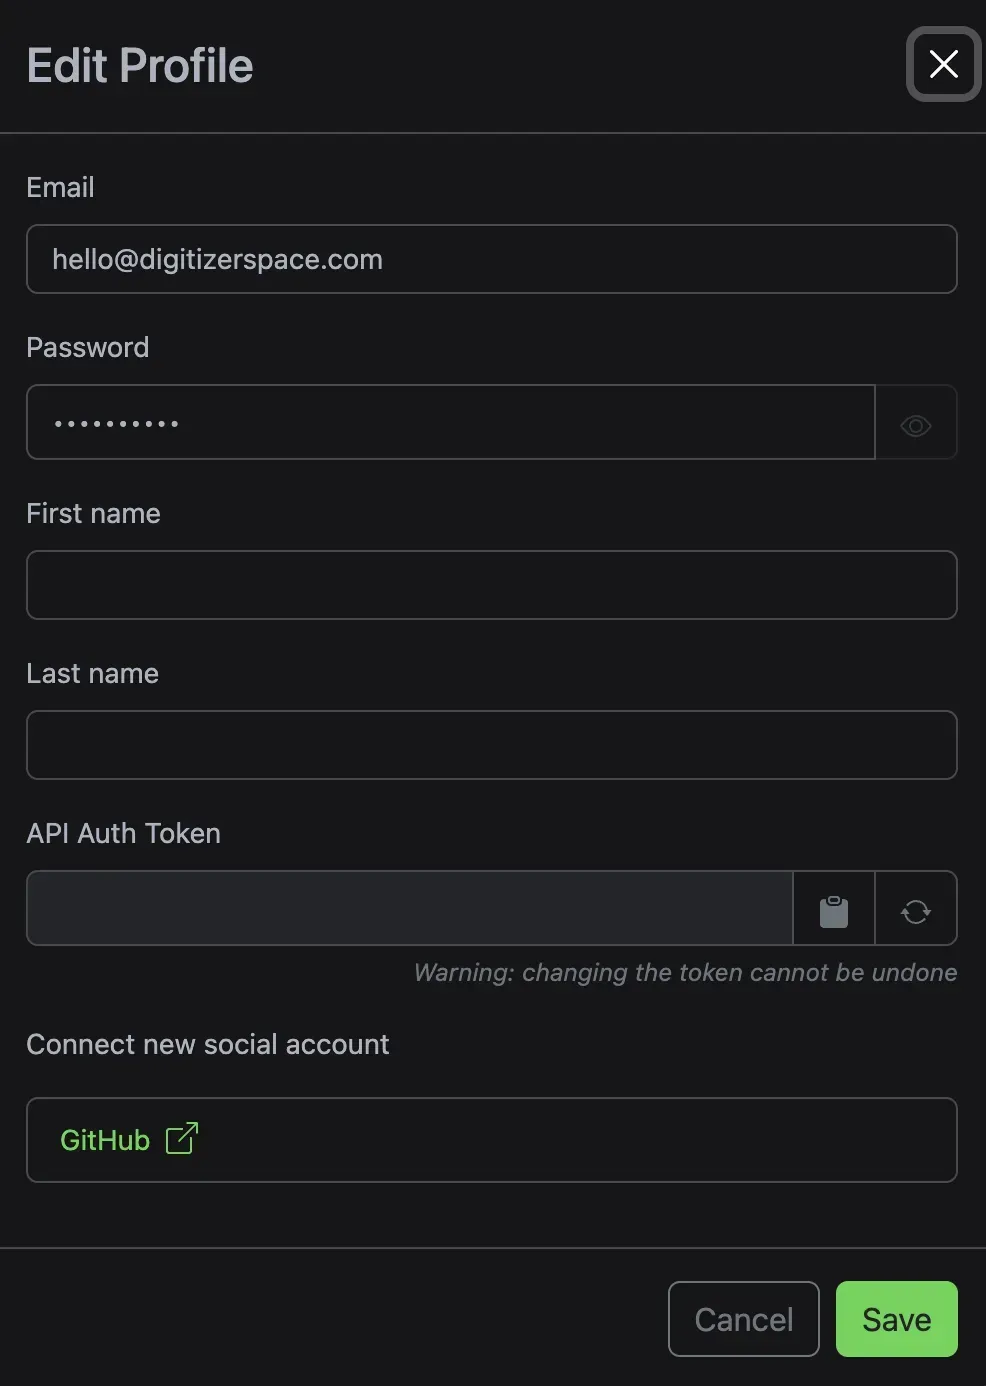Regenerate the API Auth Token
The height and width of the screenshot is (1386, 986).
tap(916, 908)
